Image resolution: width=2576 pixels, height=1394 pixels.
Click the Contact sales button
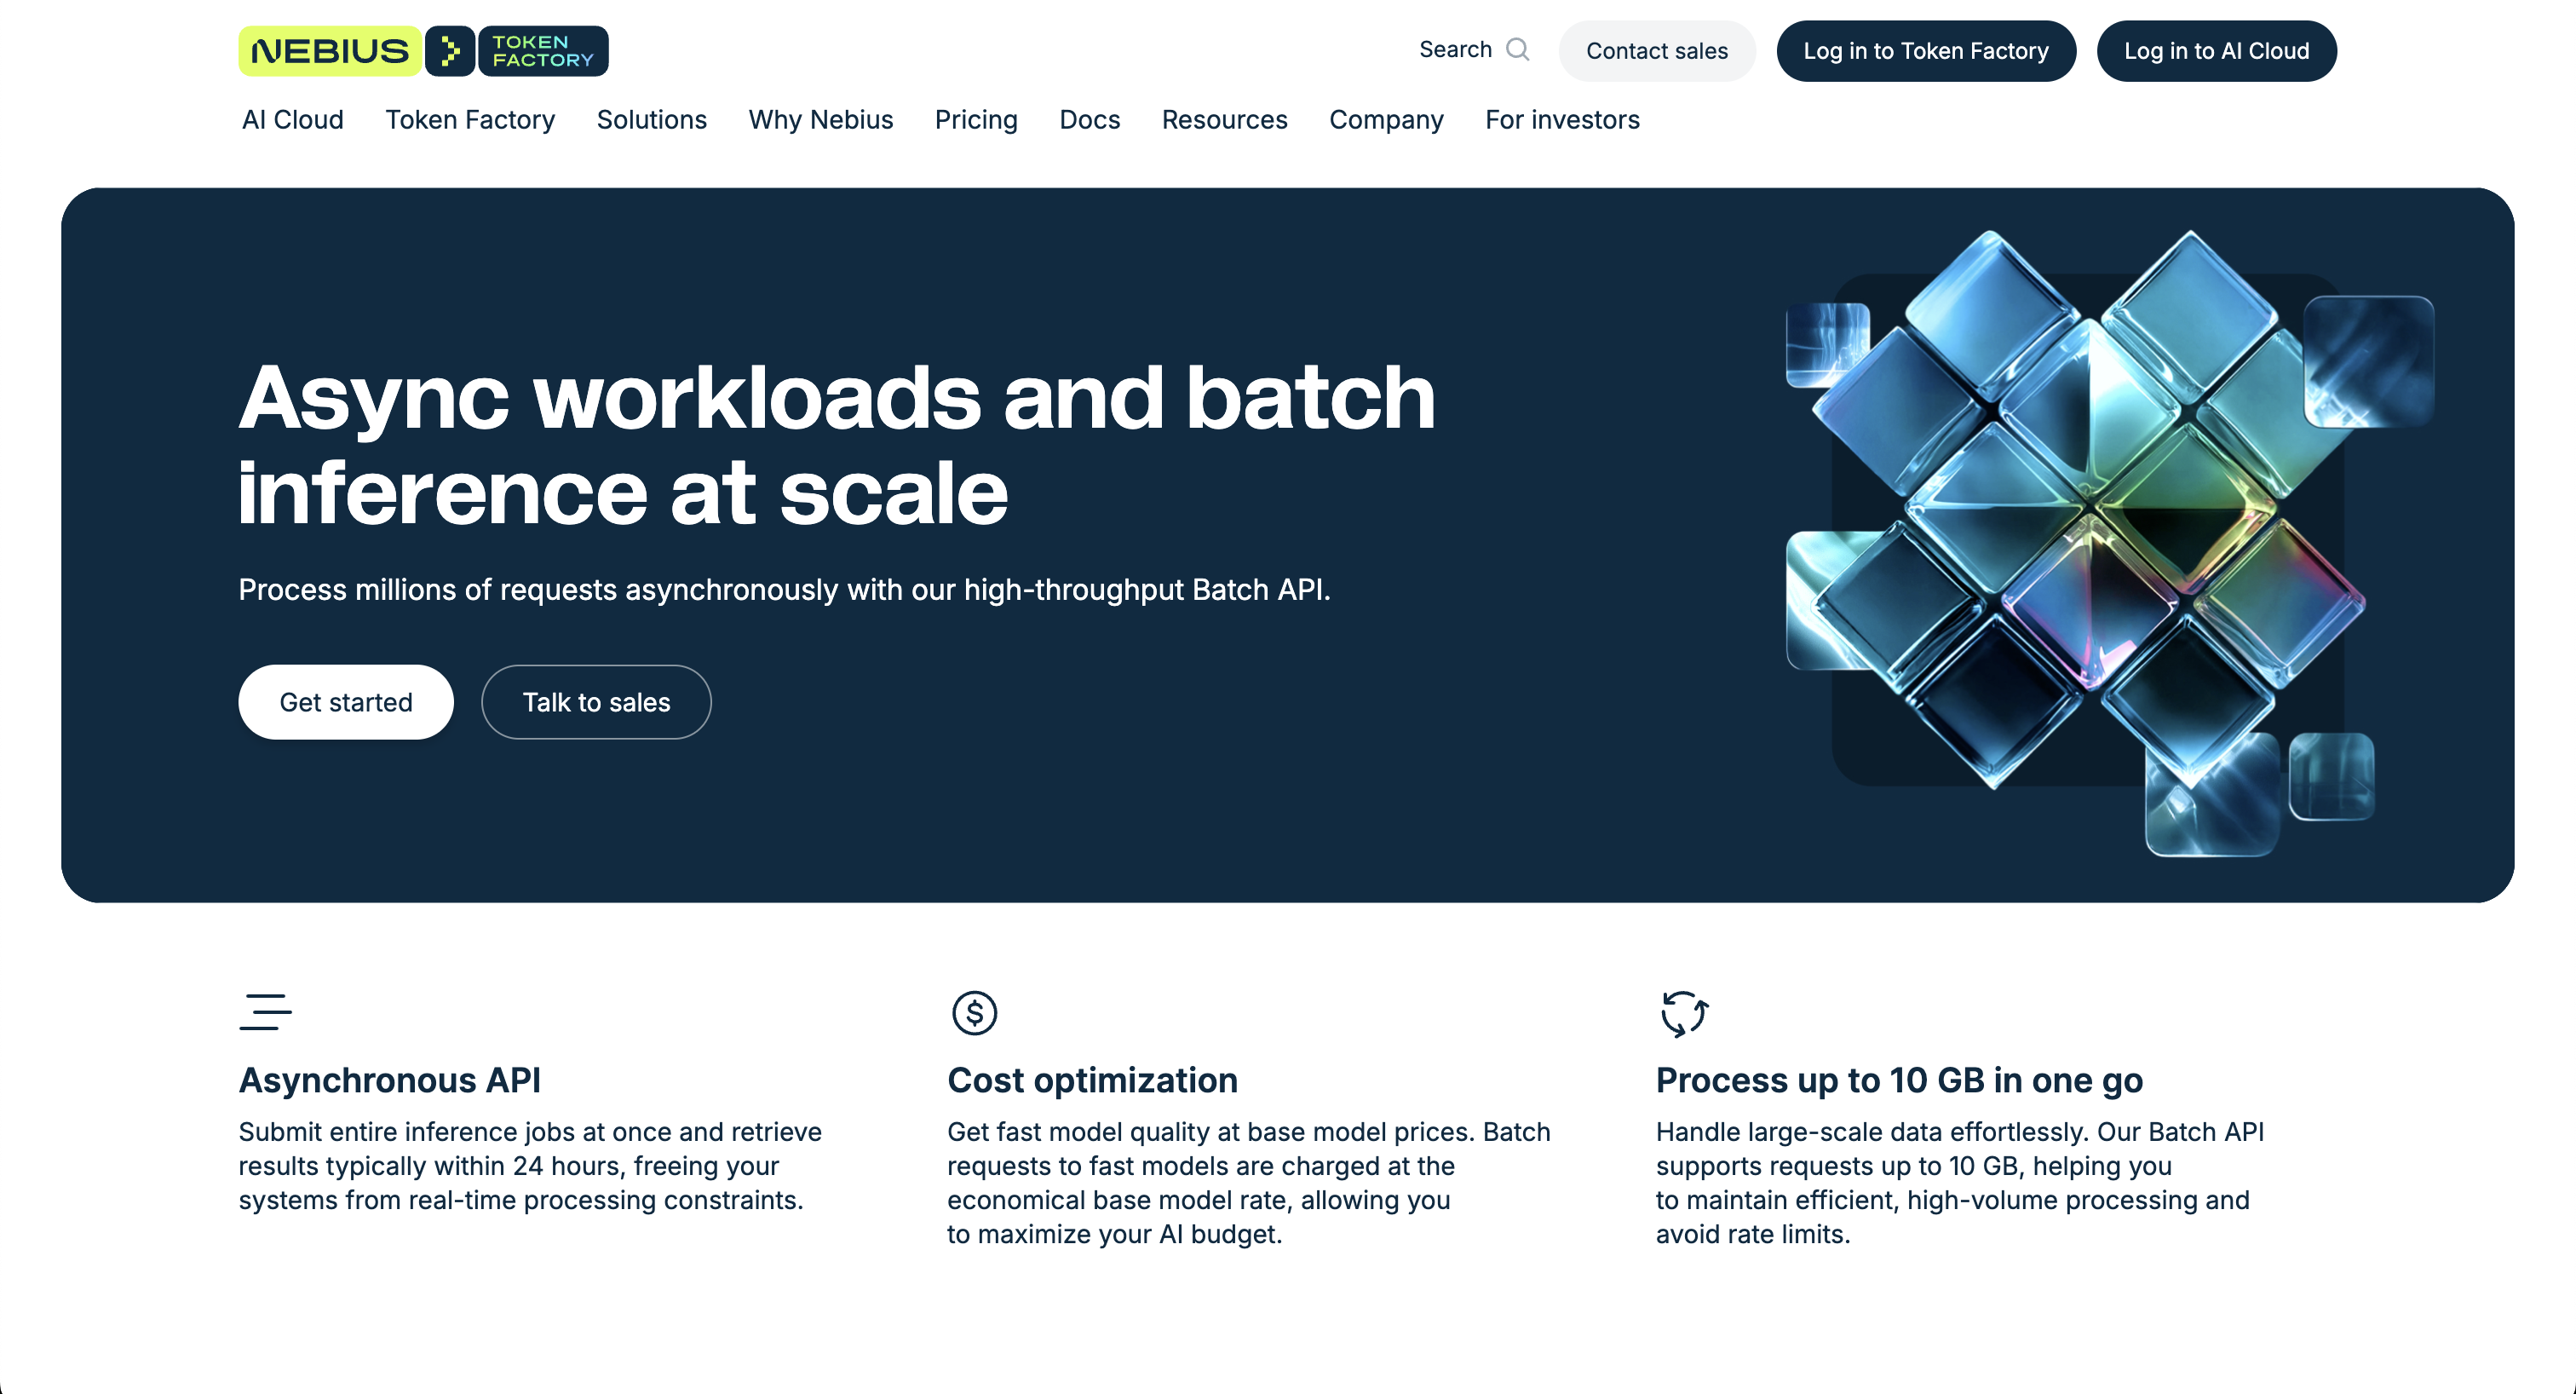pyautogui.click(x=1657, y=51)
